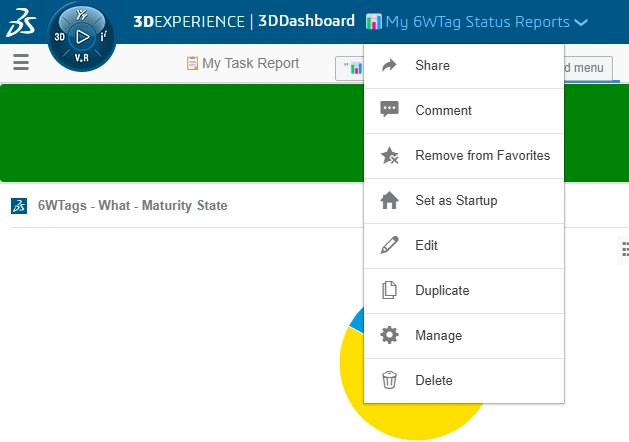Click the 6WTags - What - Maturity State title
The width and height of the screenshot is (629, 442).
(x=132, y=205)
